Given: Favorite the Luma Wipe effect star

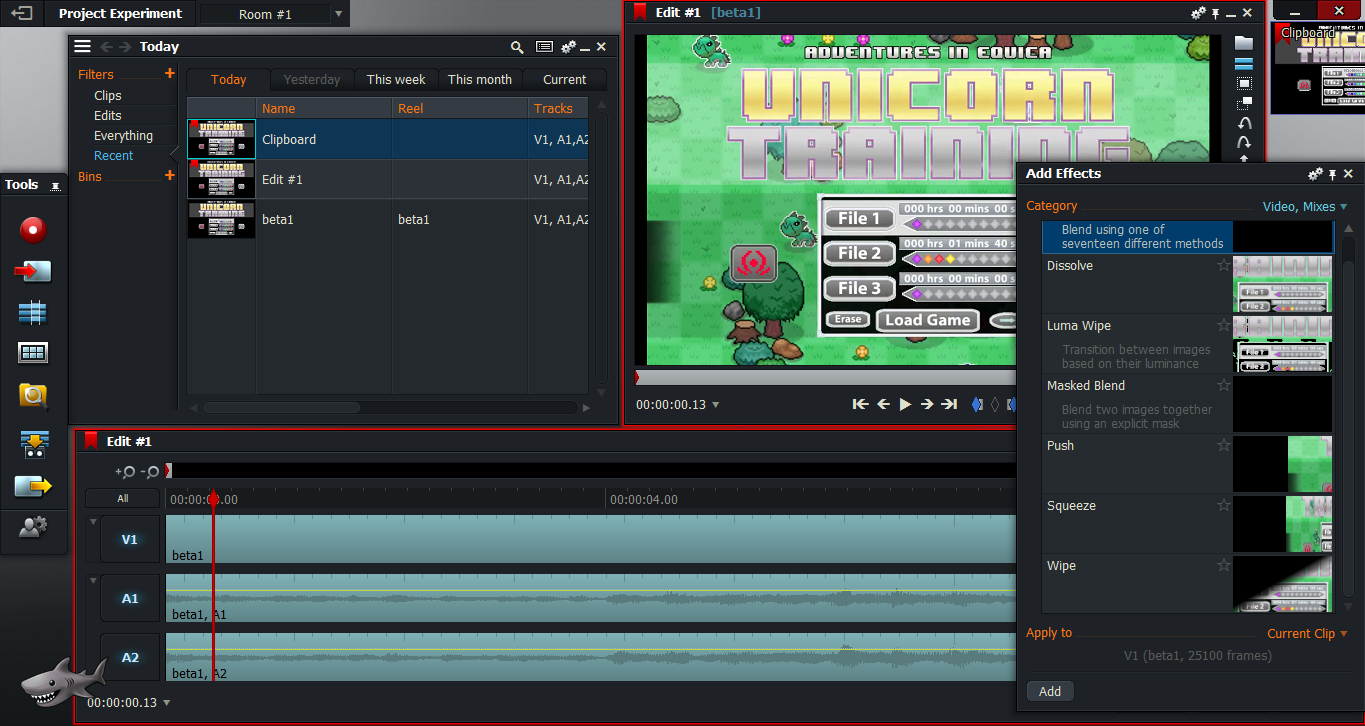Looking at the screenshot, I should (1223, 326).
